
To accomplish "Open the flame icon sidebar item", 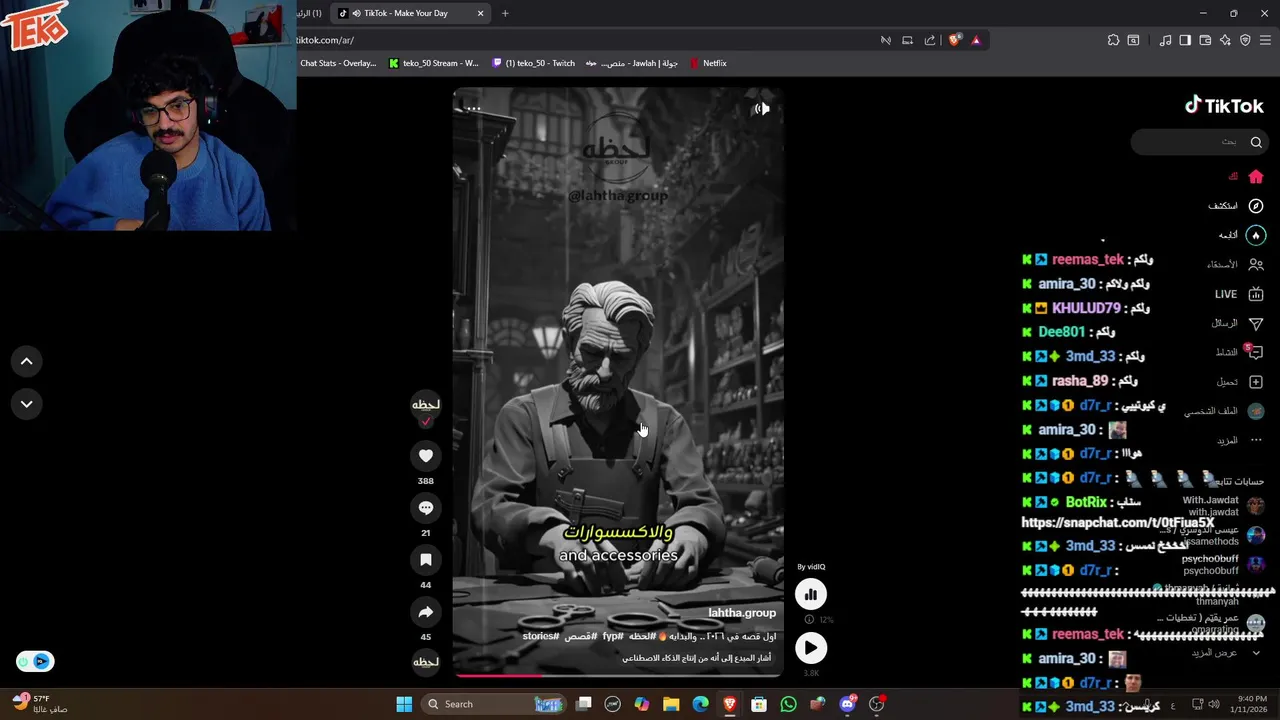I will [x=1256, y=235].
